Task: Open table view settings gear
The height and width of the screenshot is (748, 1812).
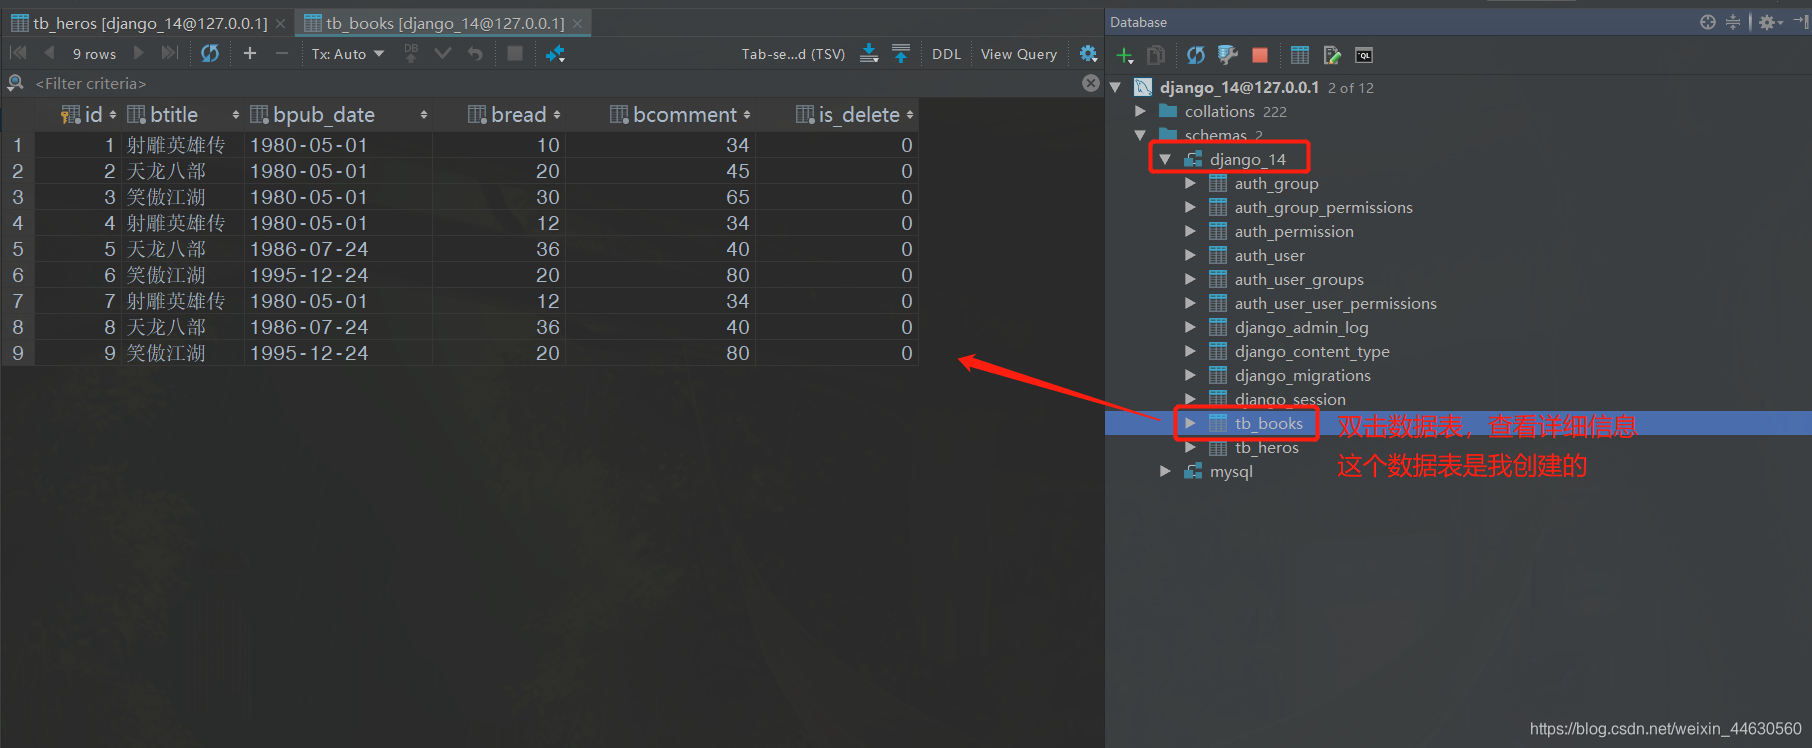Action: pyautogui.click(x=1088, y=54)
